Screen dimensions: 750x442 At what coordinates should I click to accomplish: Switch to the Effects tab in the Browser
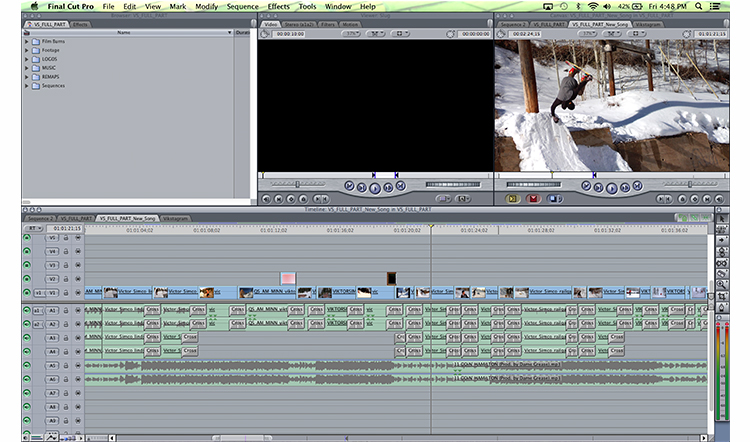[80, 24]
